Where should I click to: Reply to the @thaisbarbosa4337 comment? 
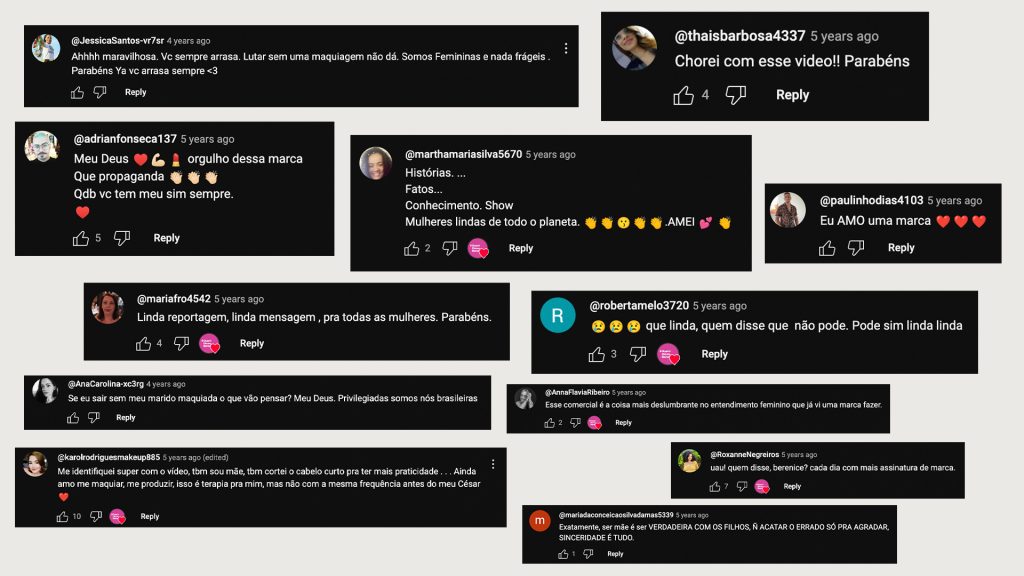tap(792, 95)
